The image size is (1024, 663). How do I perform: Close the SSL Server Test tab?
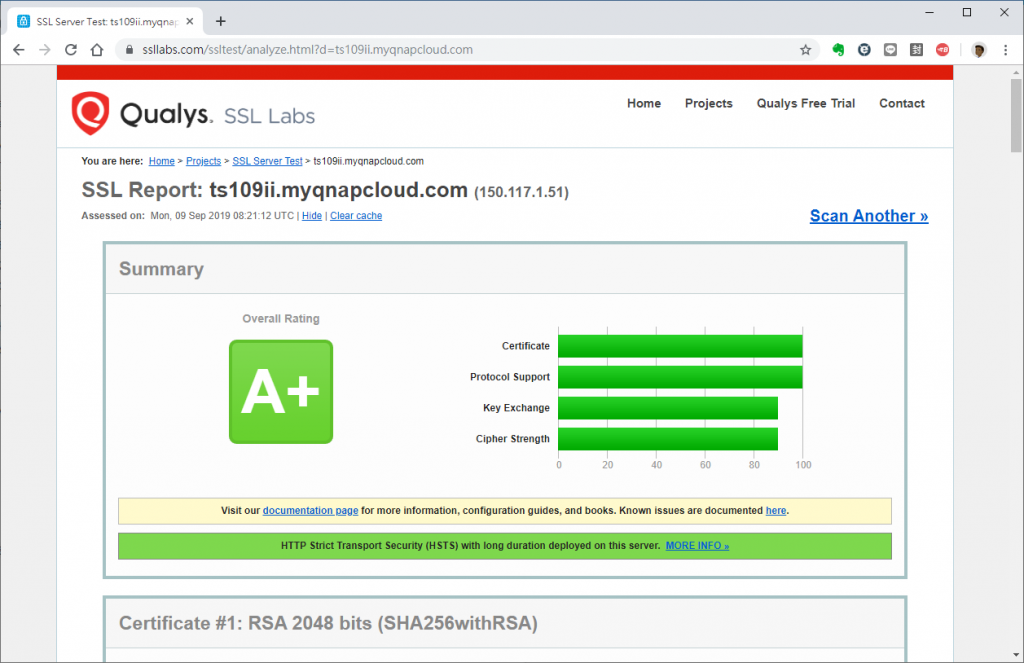tap(189, 22)
